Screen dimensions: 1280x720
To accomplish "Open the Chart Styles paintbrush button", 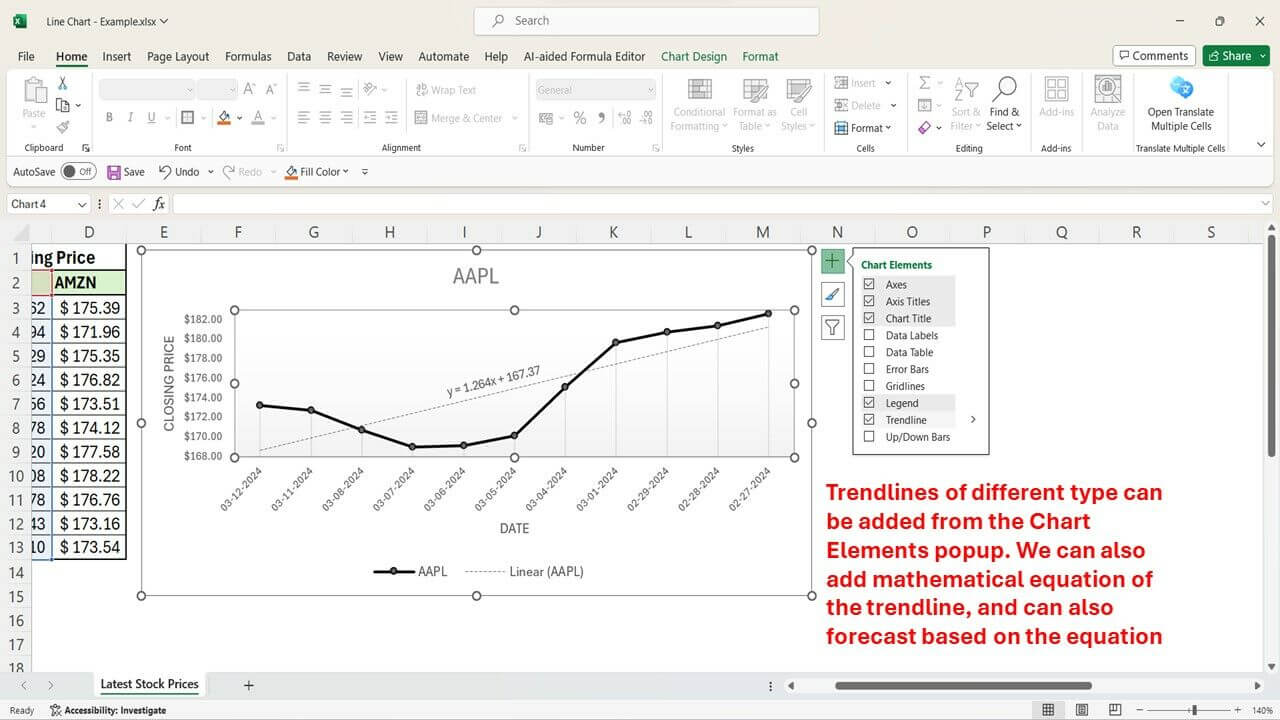I will pyautogui.click(x=832, y=294).
